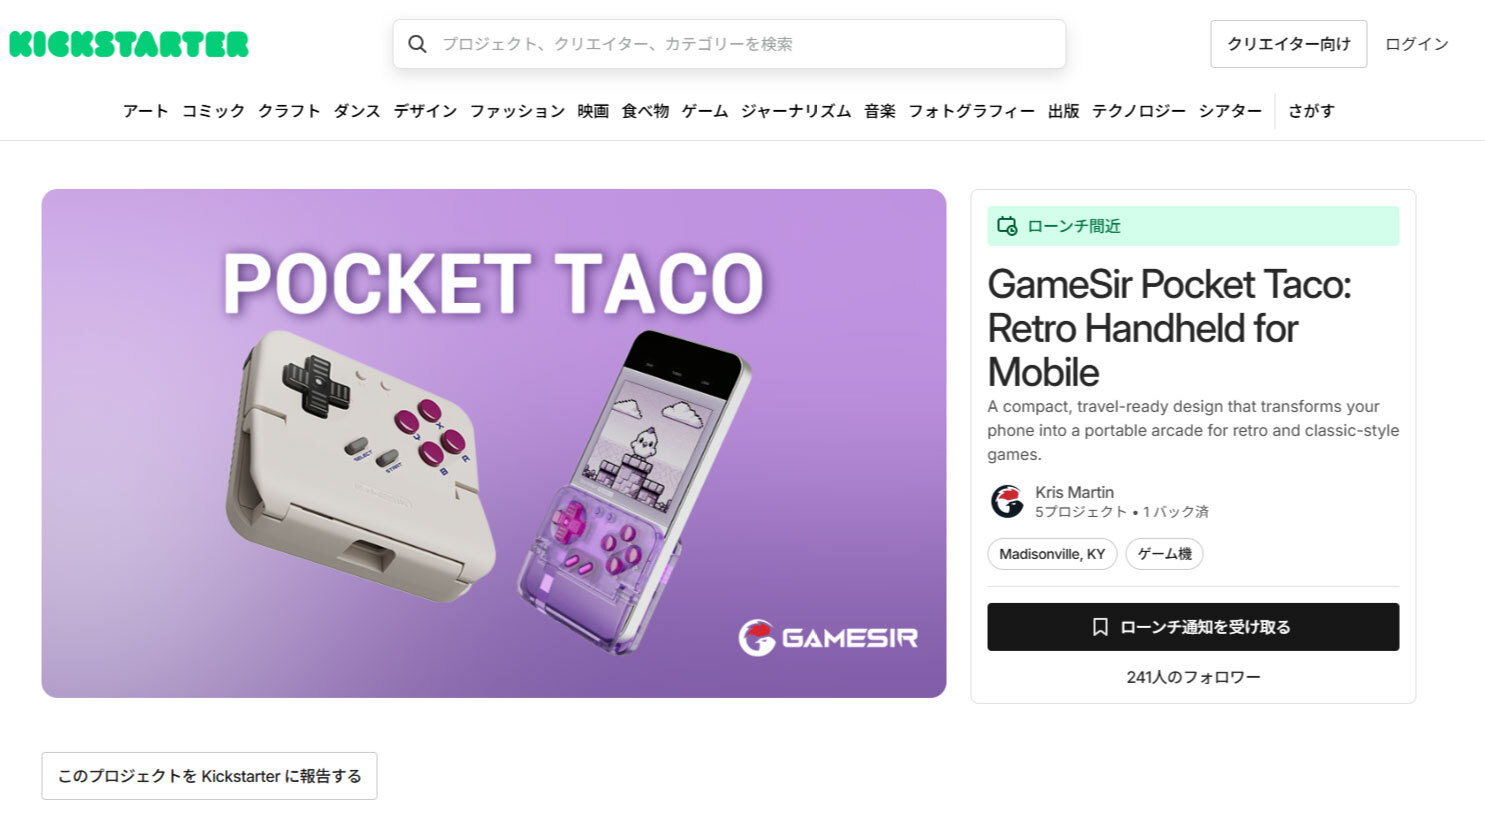Open the クリエイター向け button

pyautogui.click(x=1288, y=44)
